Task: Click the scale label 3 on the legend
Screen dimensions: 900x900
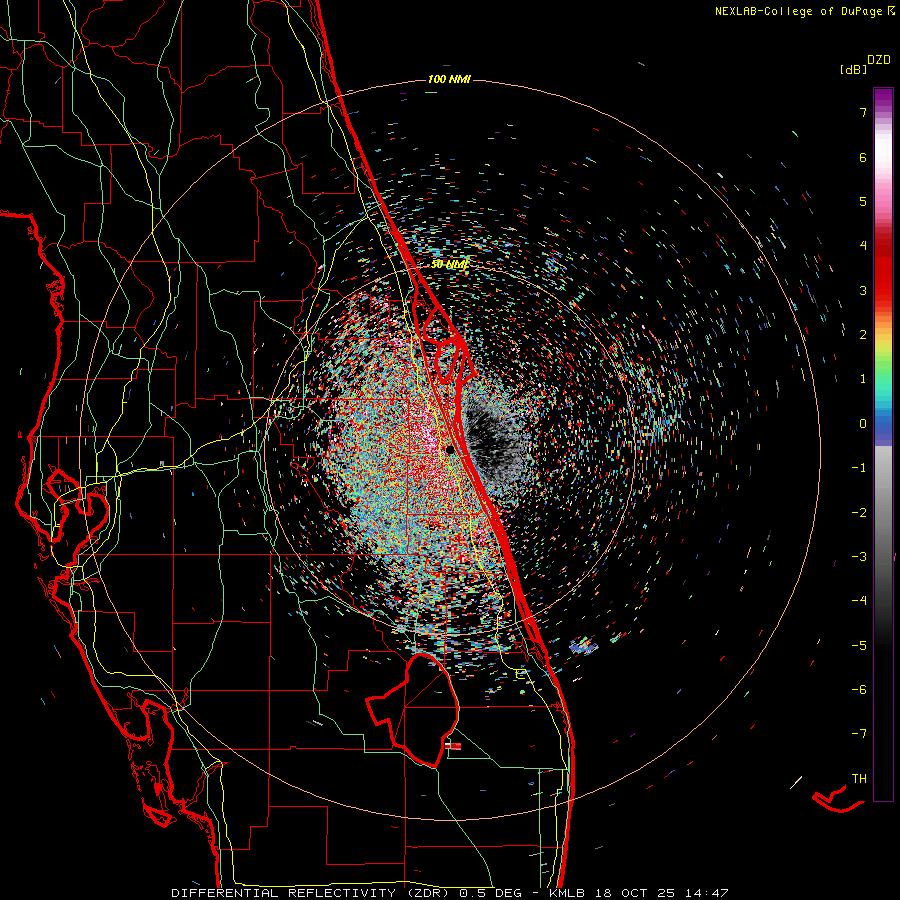Action: coord(863,290)
